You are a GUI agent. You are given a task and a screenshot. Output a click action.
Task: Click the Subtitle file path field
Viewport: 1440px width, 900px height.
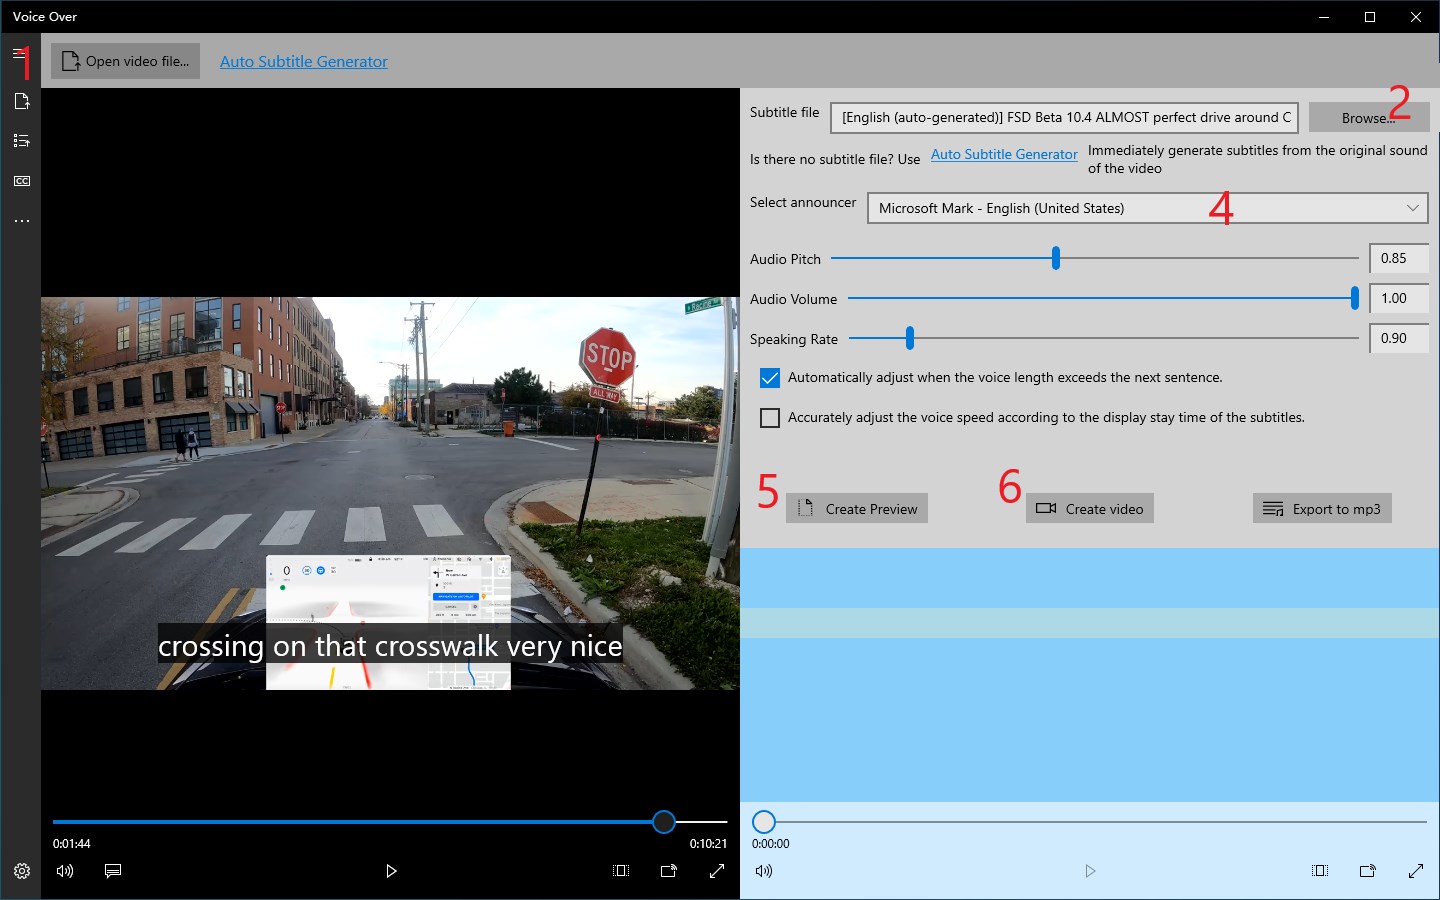click(x=1064, y=118)
